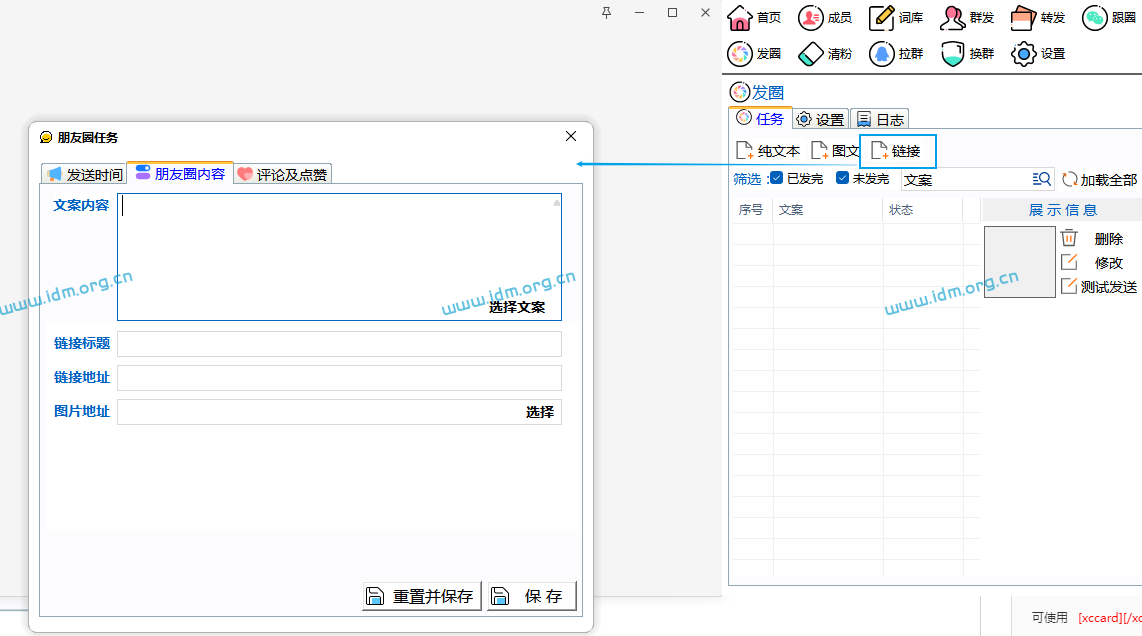Focus the 文案内容 text area
The image size is (1142, 636).
pos(339,256)
